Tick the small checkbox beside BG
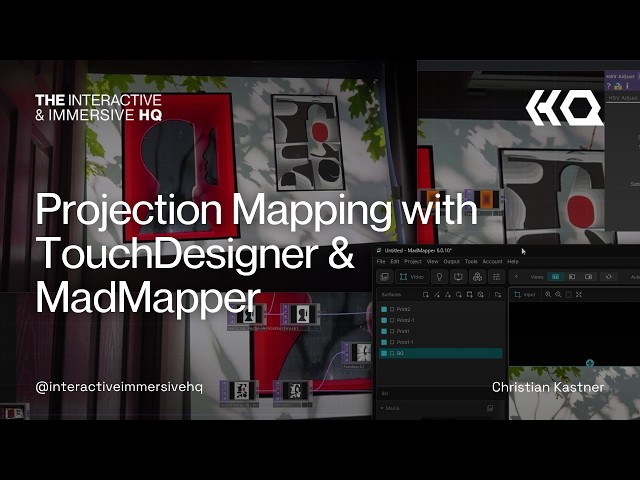This screenshot has width=640, height=480. pyautogui.click(x=392, y=353)
